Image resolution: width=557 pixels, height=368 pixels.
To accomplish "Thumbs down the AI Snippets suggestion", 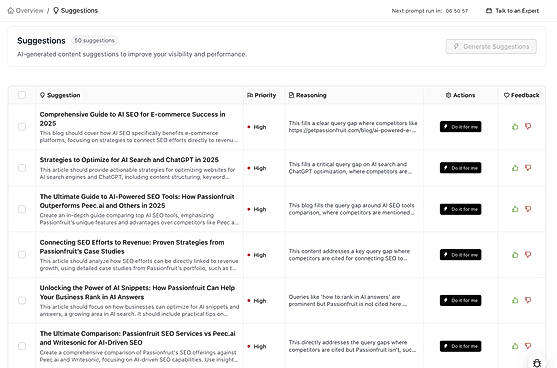I will [x=528, y=301].
